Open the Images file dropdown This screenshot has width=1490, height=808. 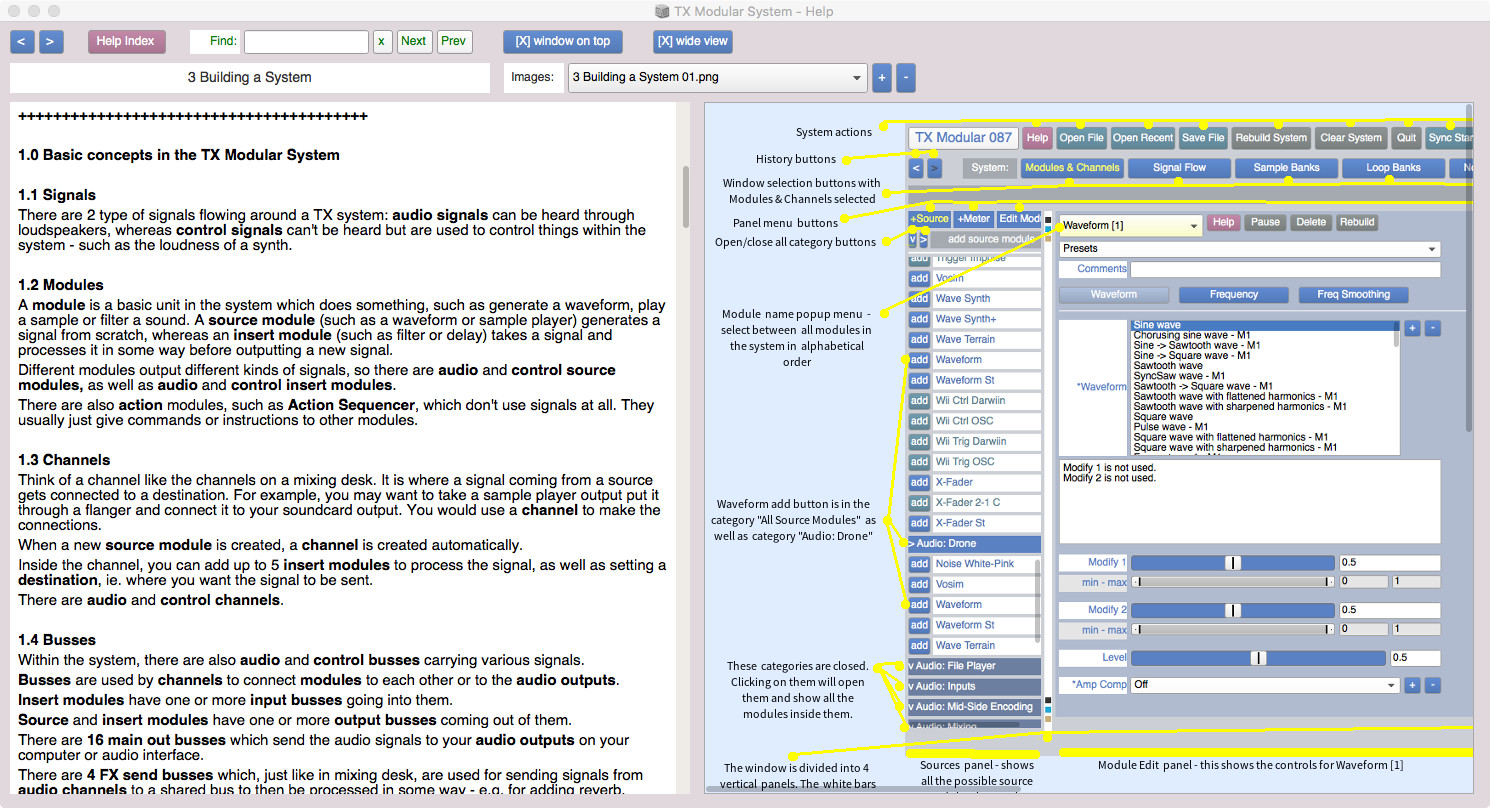(716, 77)
